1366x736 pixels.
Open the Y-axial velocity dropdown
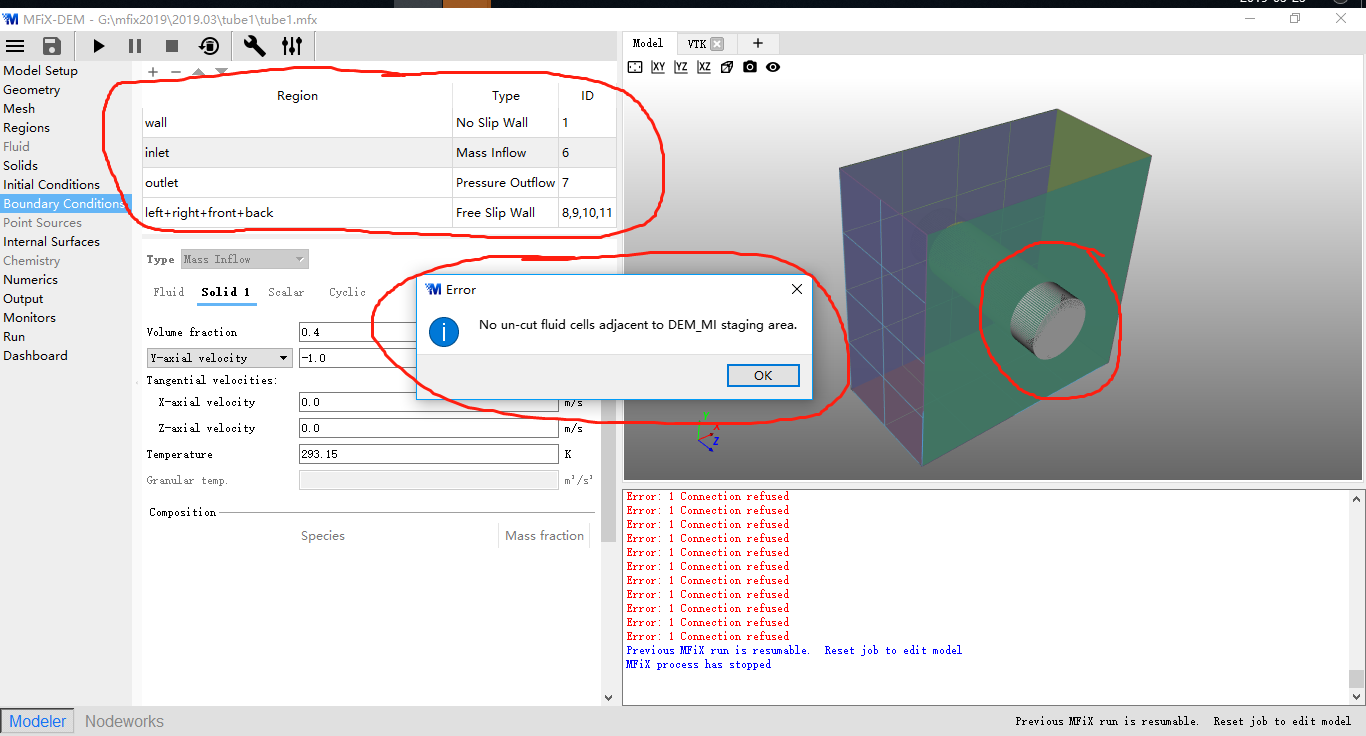point(219,358)
